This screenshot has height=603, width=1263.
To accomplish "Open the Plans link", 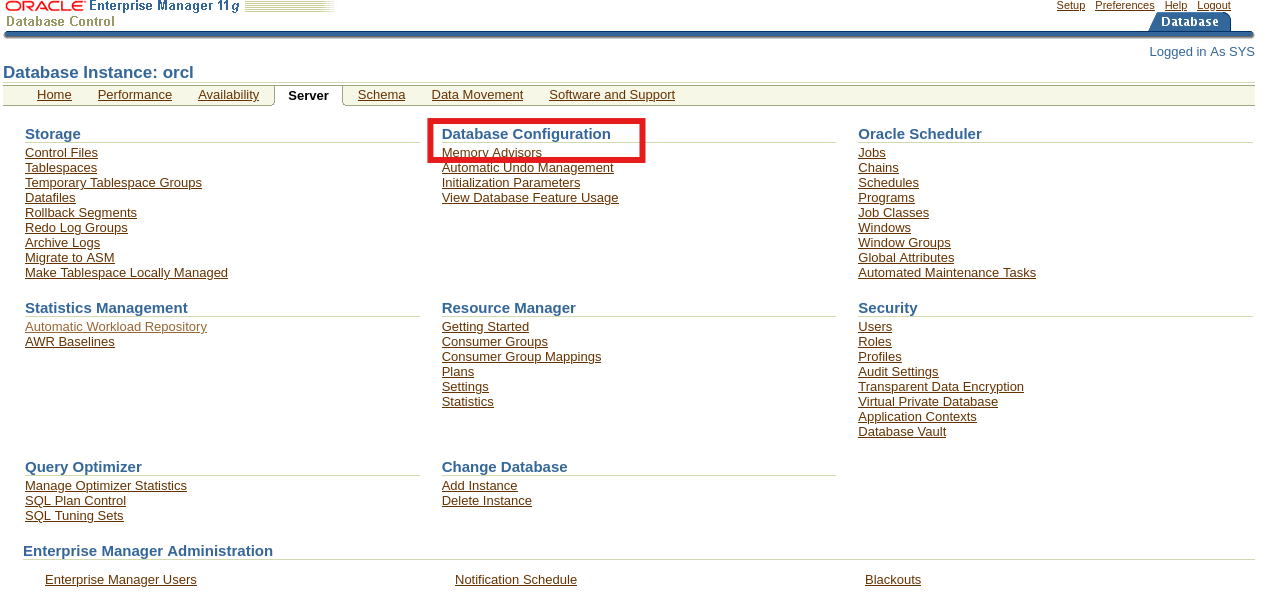I will [x=458, y=372].
